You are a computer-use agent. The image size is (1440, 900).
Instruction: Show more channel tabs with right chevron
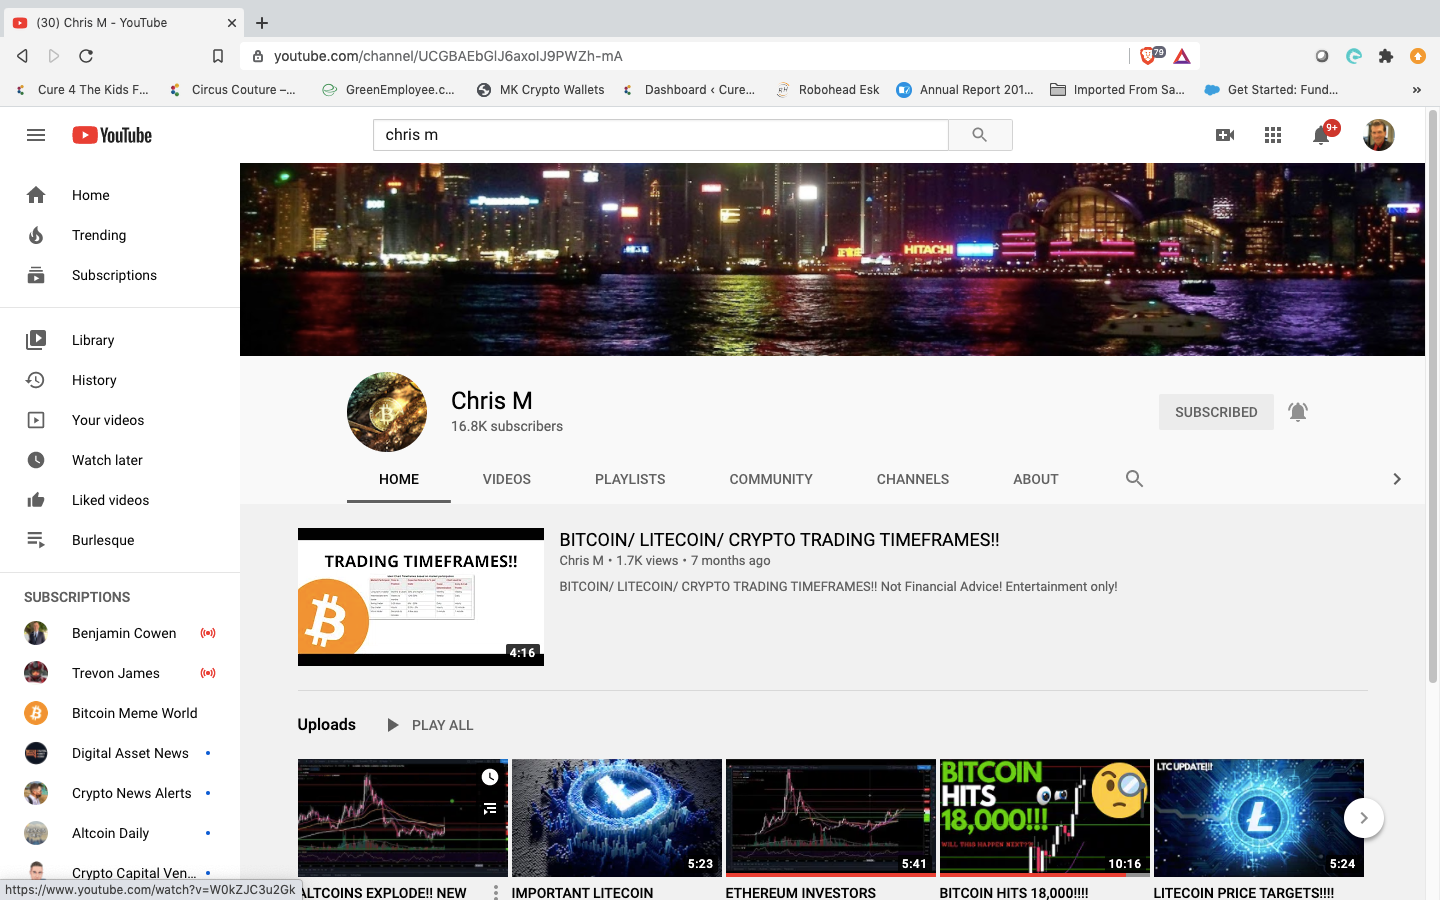pyautogui.click(x=1397, y=479)
